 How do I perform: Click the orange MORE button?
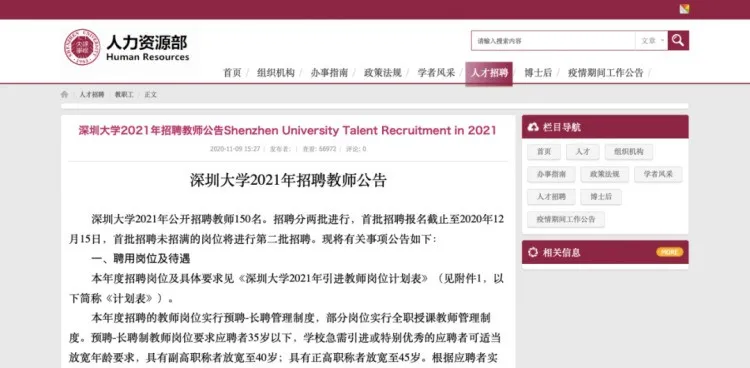tap(670, 252)
